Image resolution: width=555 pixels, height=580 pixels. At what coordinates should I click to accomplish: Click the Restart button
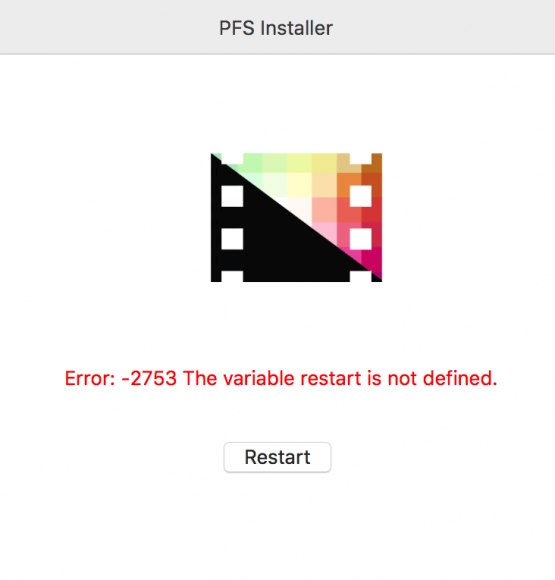(277, 457)
